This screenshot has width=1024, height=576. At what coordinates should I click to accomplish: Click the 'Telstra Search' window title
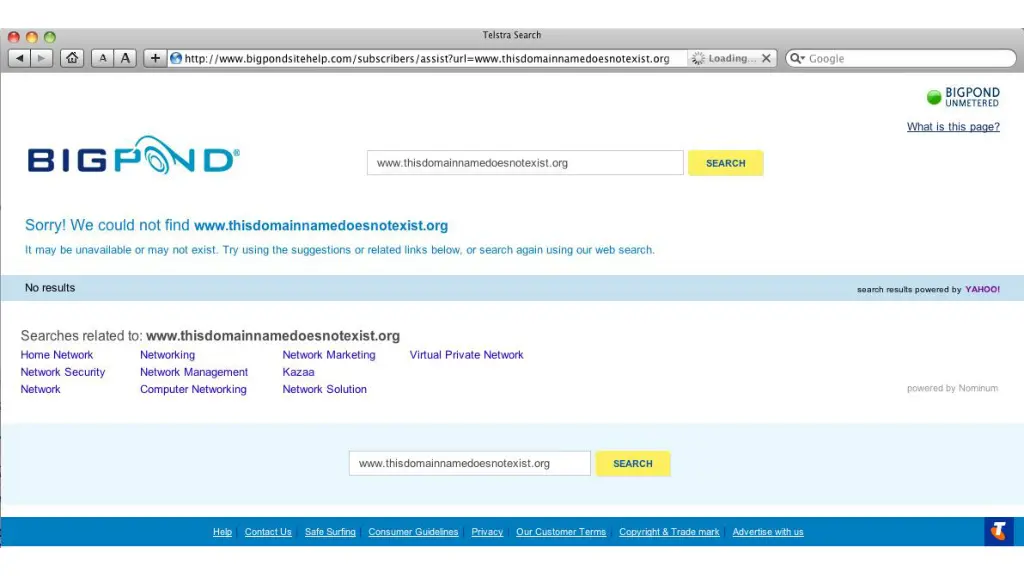(512, 35)
